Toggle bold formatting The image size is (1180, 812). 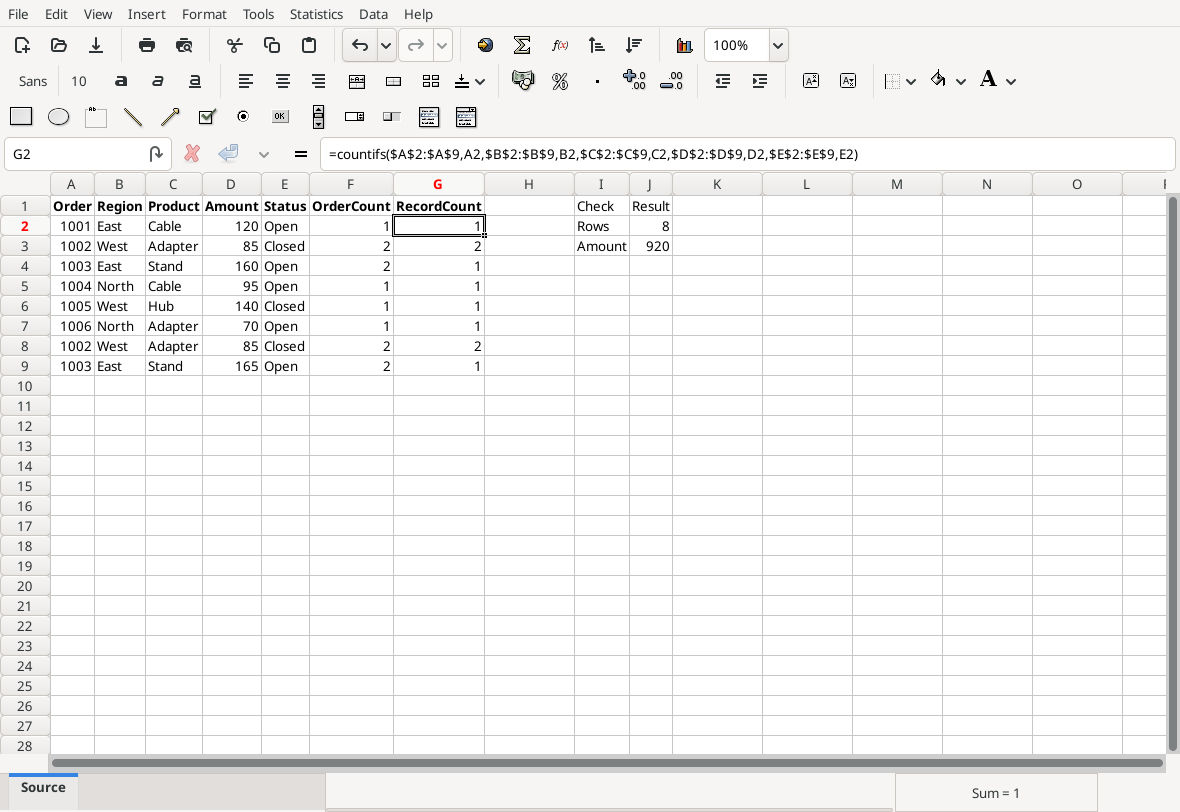pyautogui.click(x=120, y=81)
